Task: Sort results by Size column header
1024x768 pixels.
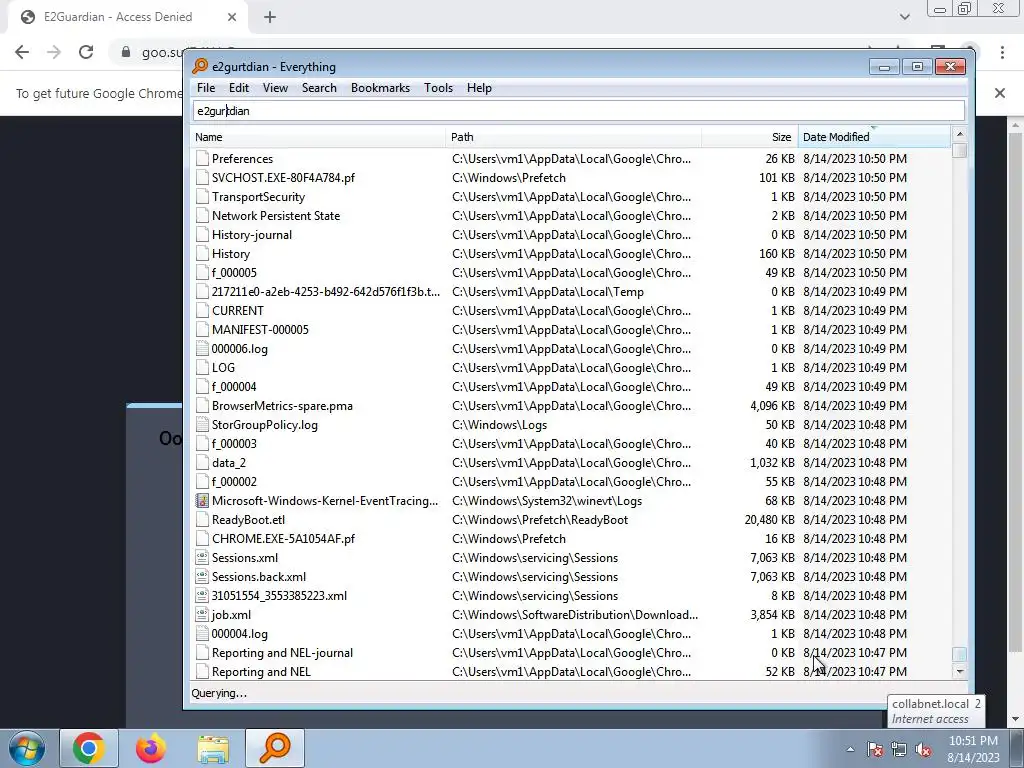Action: pos(750,137)
